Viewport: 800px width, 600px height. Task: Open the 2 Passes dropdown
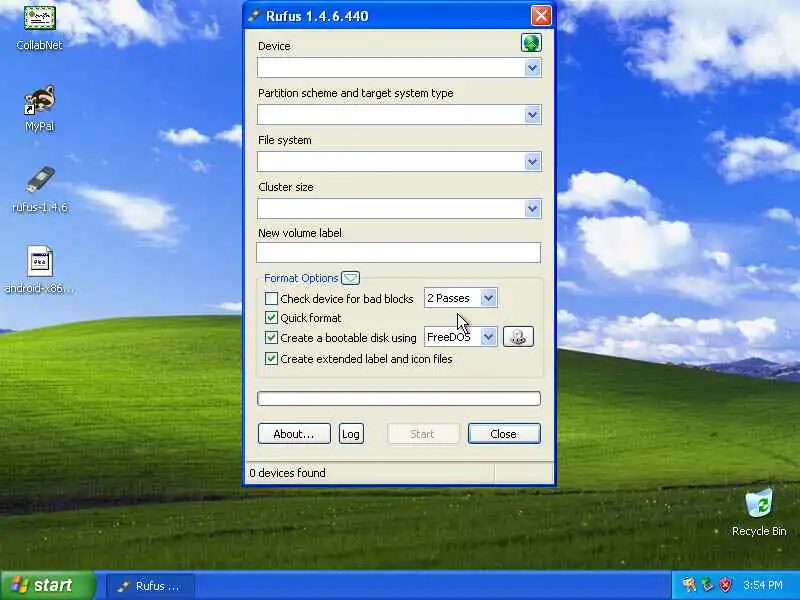click(x=488, y=298)
